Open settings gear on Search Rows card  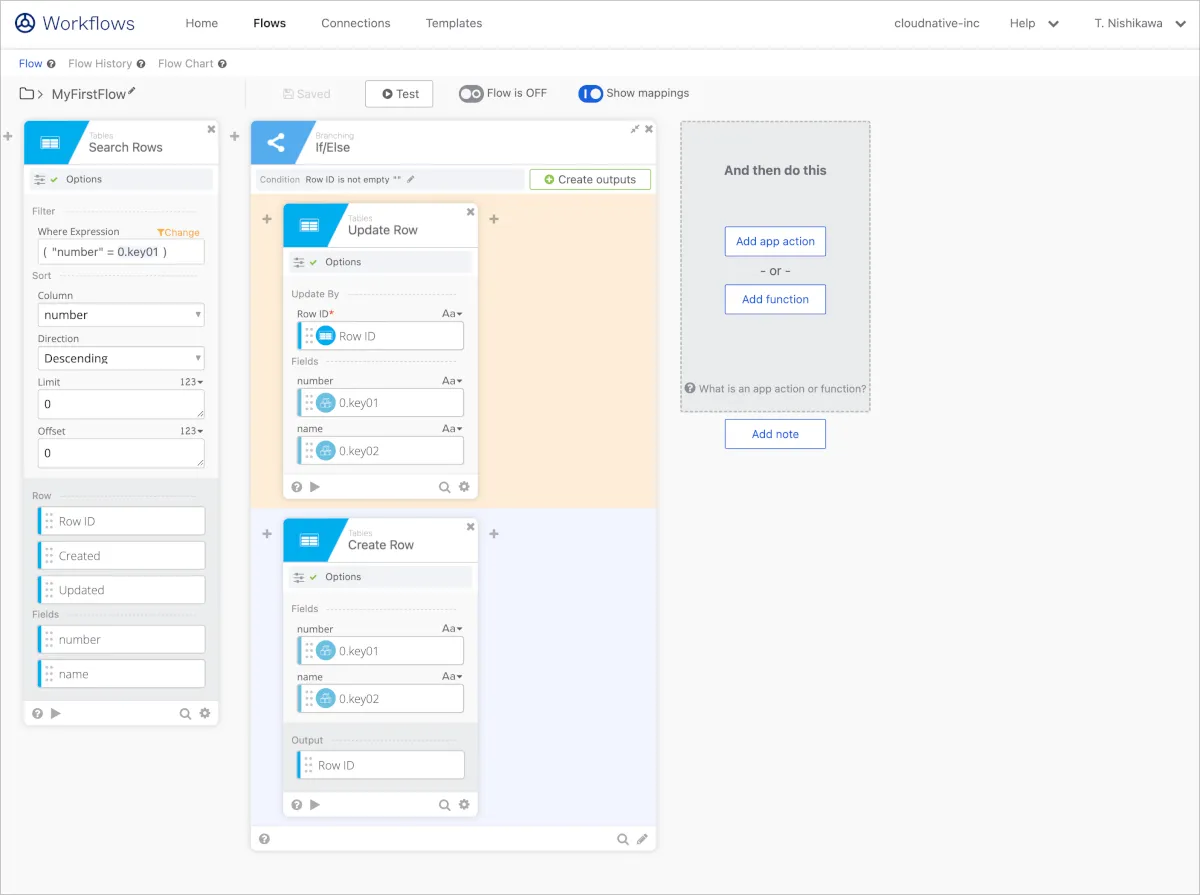pos(205,713)
